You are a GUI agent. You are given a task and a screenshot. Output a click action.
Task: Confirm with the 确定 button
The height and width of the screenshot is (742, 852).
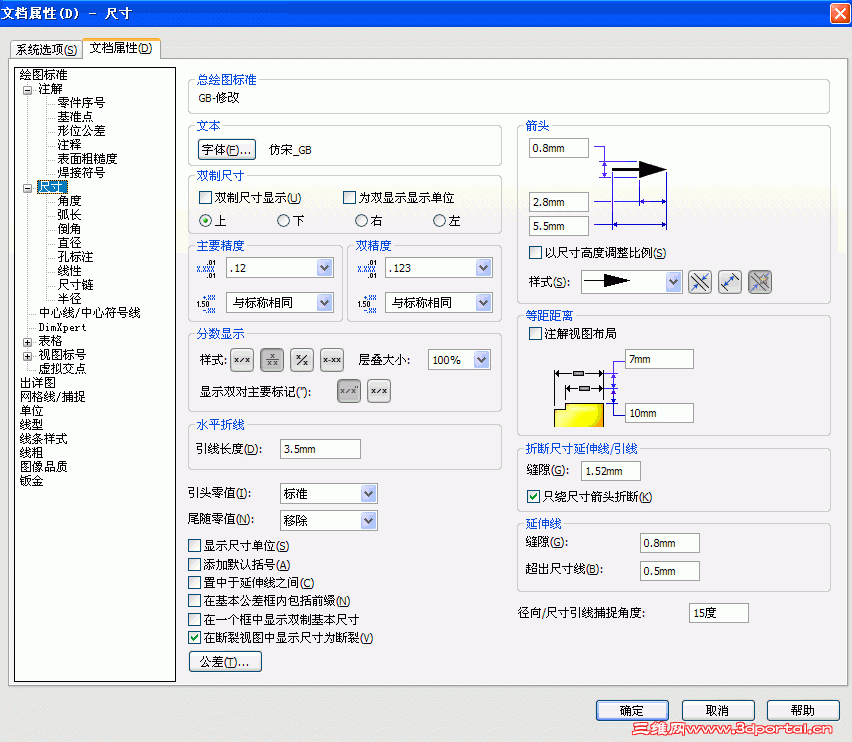[x=632, y=710]
